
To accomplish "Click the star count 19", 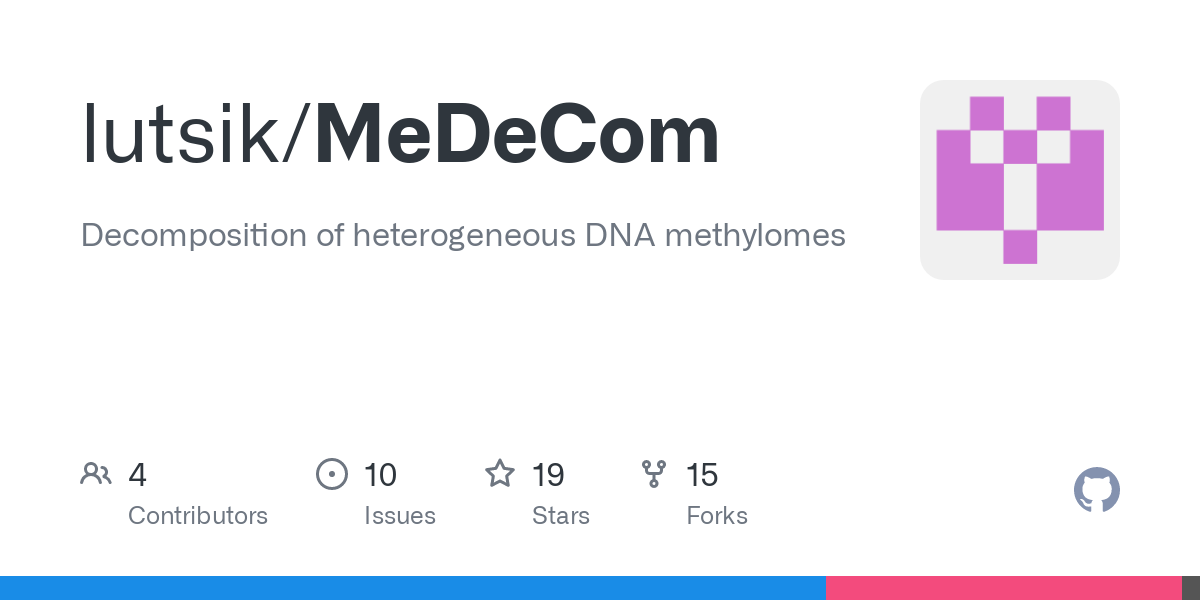I will pyautogui.click(x=548, y=475).
